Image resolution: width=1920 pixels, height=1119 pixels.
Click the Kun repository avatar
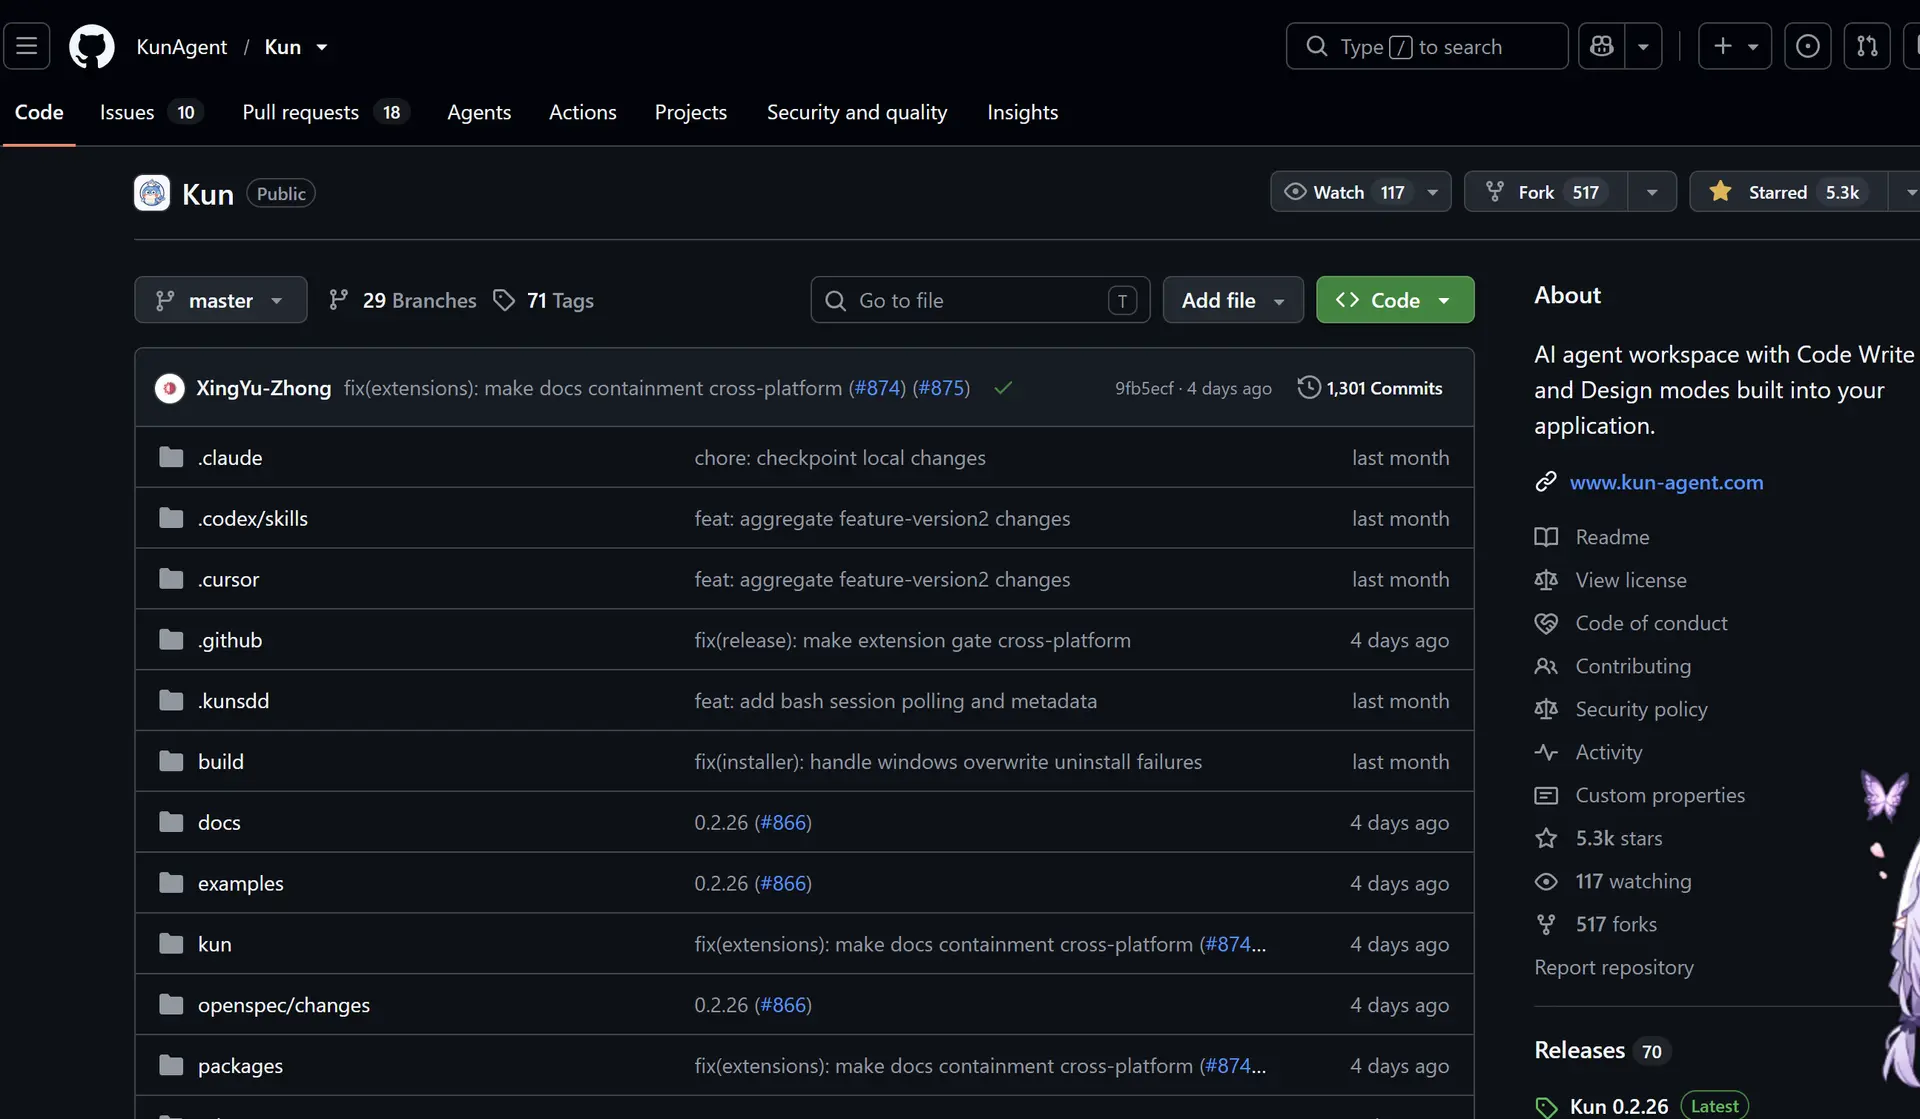[152, 193]
